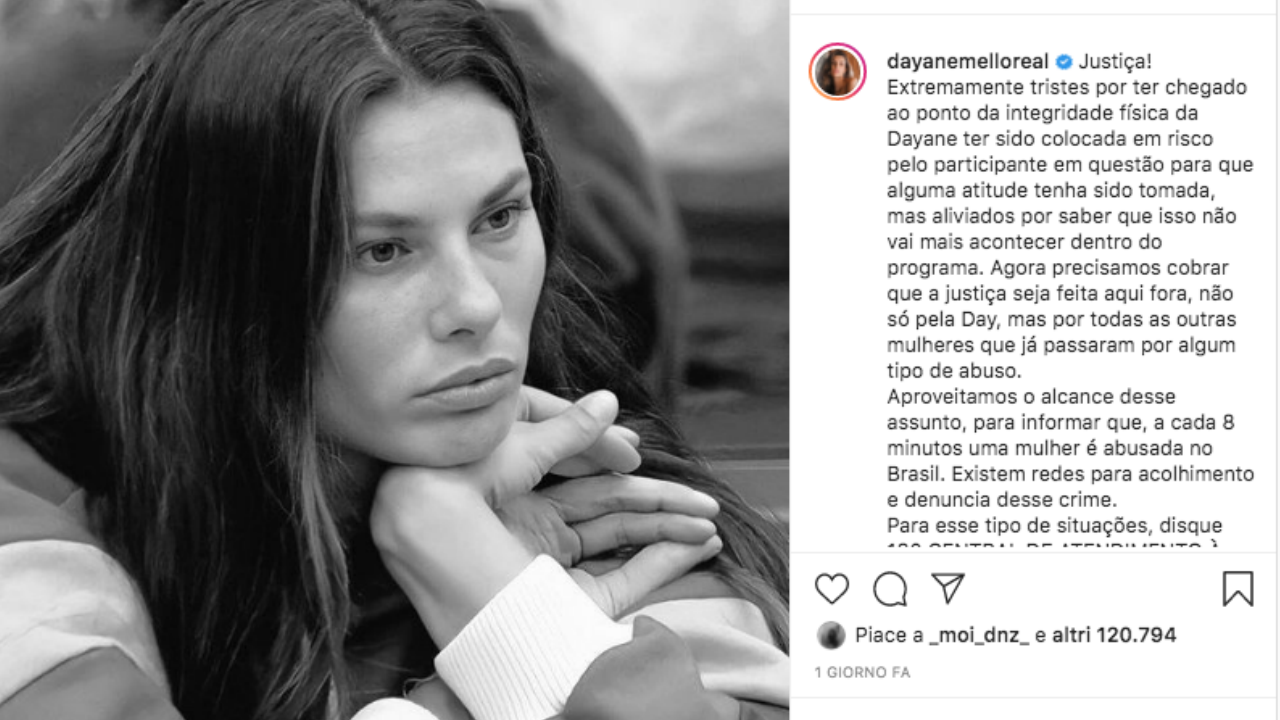The height and width of the screenshot is (720, 1280).
Task: Click the blue verified badge
Action: click(x=1064, y=62)
